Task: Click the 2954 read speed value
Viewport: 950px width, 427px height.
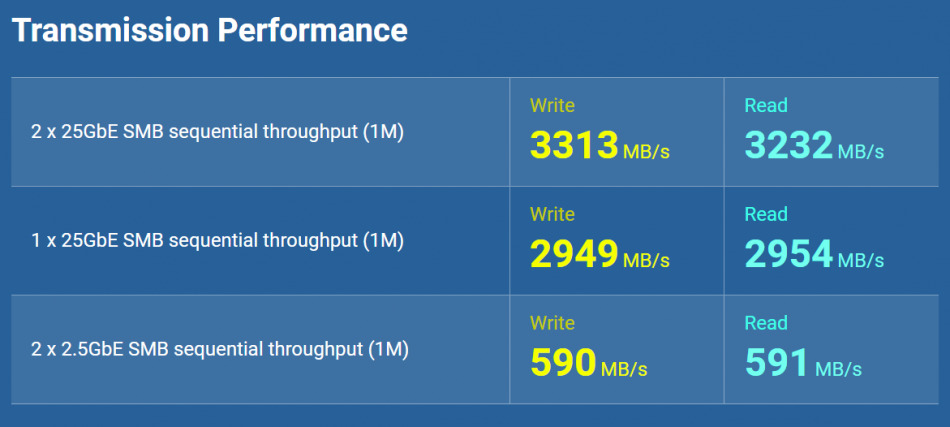Action: pyautogui.click(x=788, y=255)
